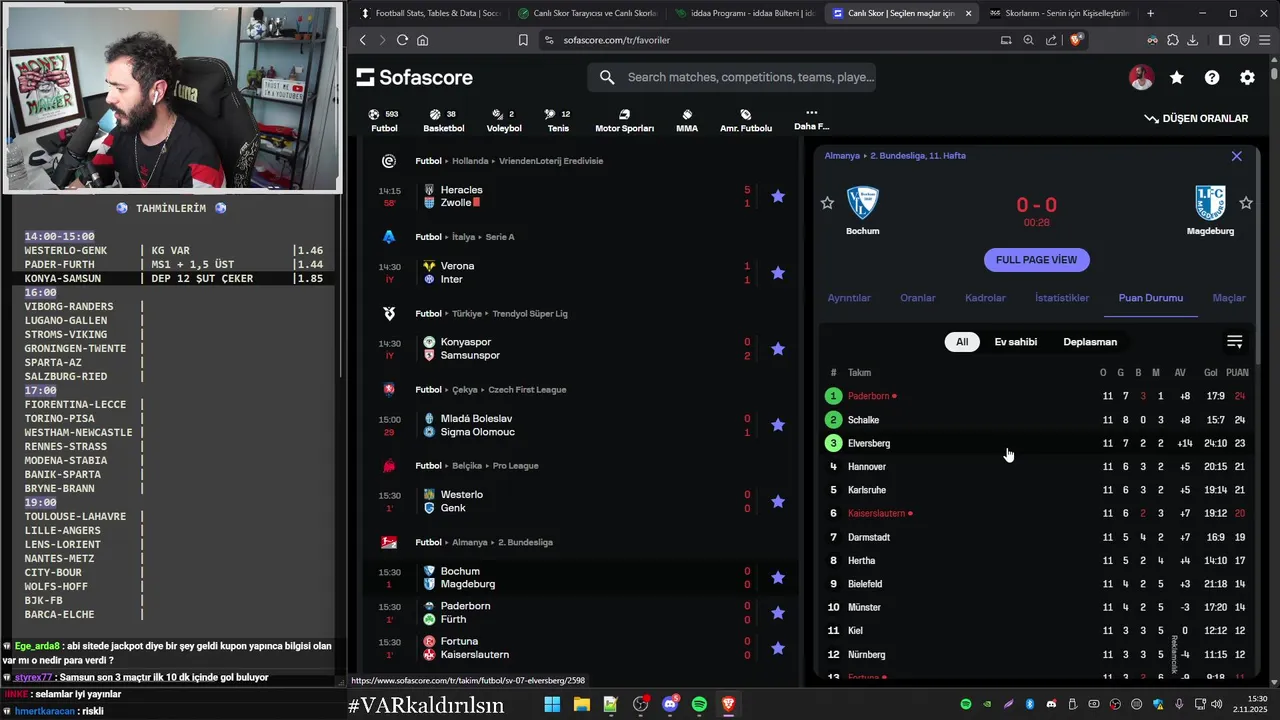
Task: Switch to the Ayrıntılar tab
Action: tap(849, 298)
